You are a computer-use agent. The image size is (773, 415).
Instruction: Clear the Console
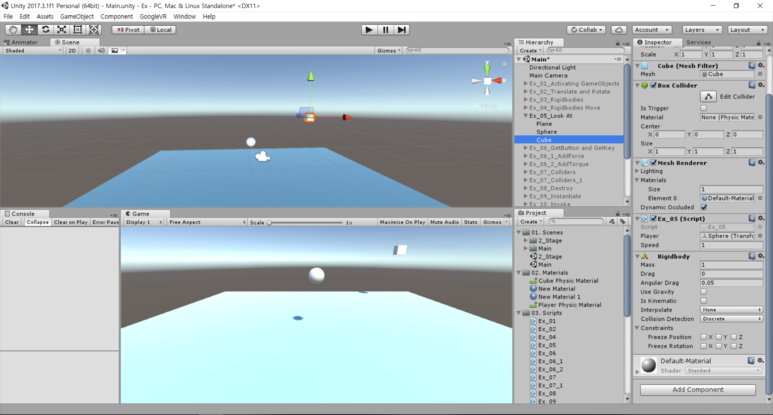click(x=12, y=222)
